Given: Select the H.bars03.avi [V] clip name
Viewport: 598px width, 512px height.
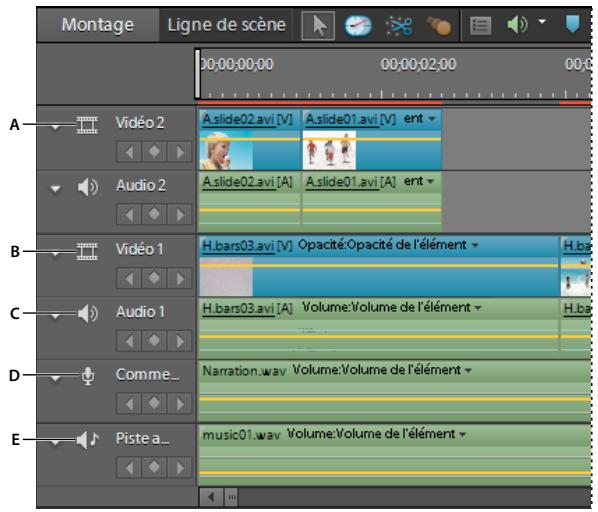Looking at the screenshot, I should pos(247,246).
